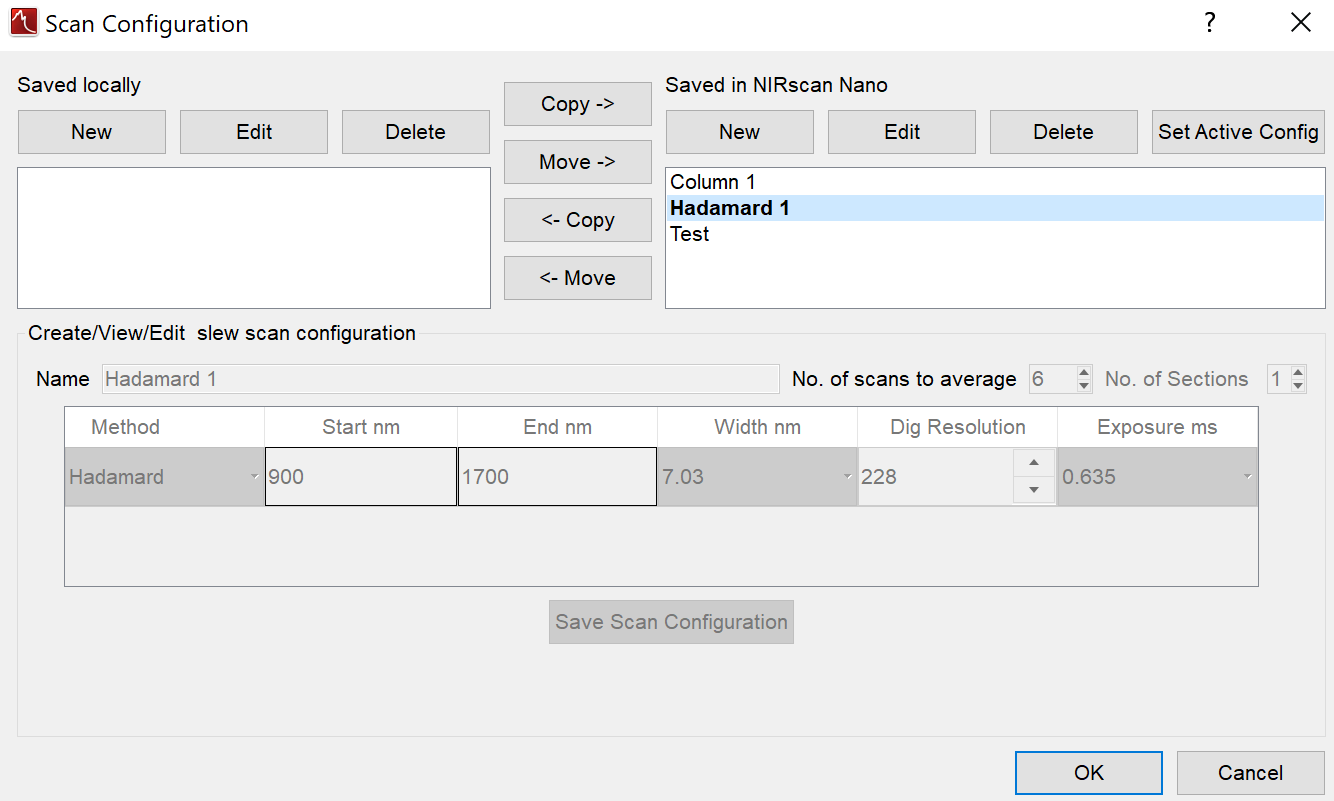This screenshot has width=1334, height=801.
Task: Click the help question mark icon
Action: (x=1210, y=23)
